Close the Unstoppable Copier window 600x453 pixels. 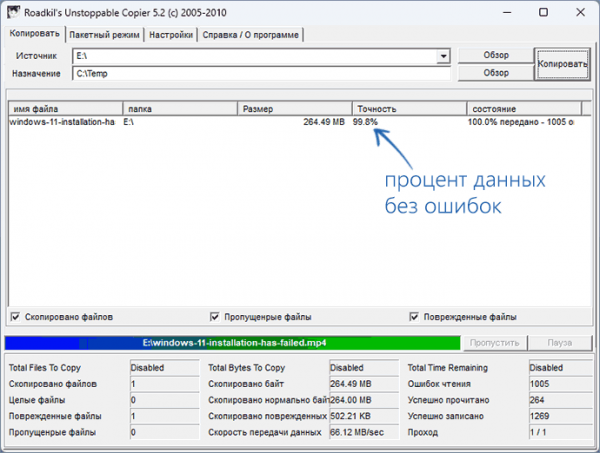[580, 12]
